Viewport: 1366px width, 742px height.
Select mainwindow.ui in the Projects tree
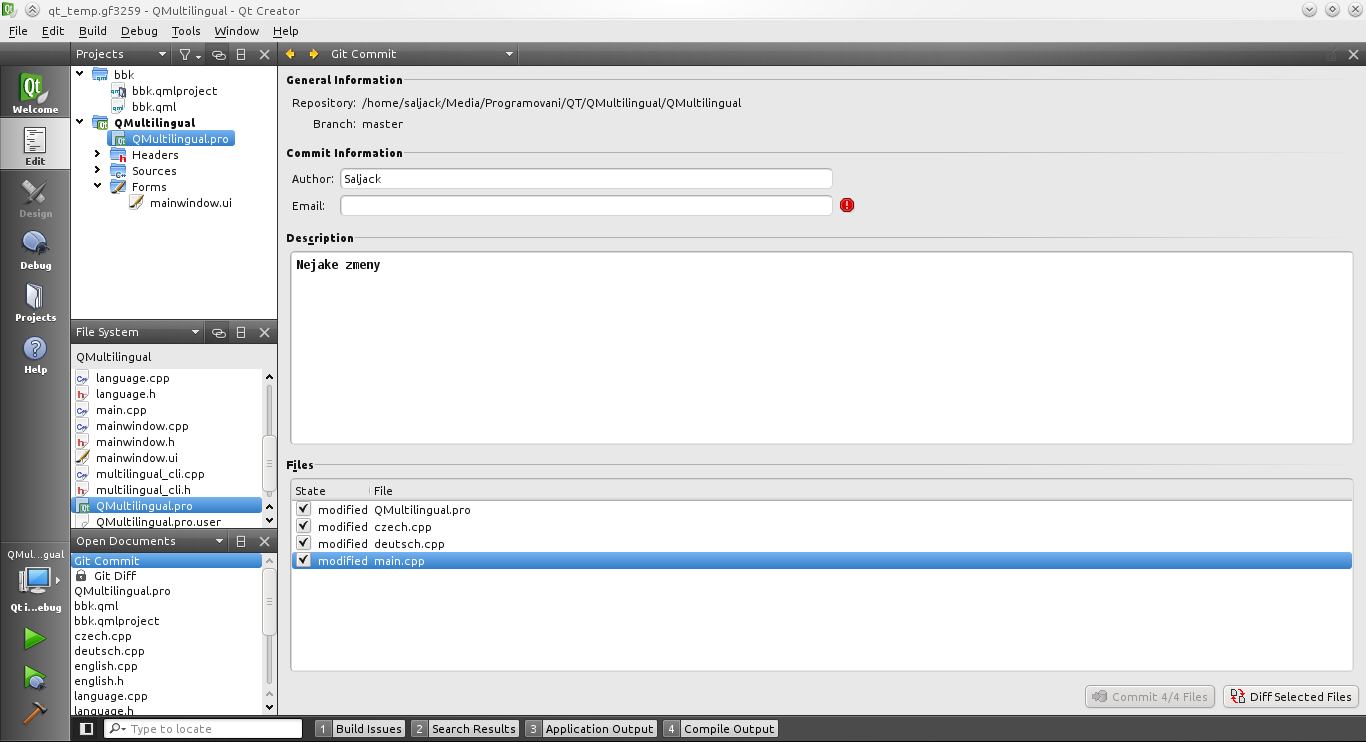pos(190,203)
